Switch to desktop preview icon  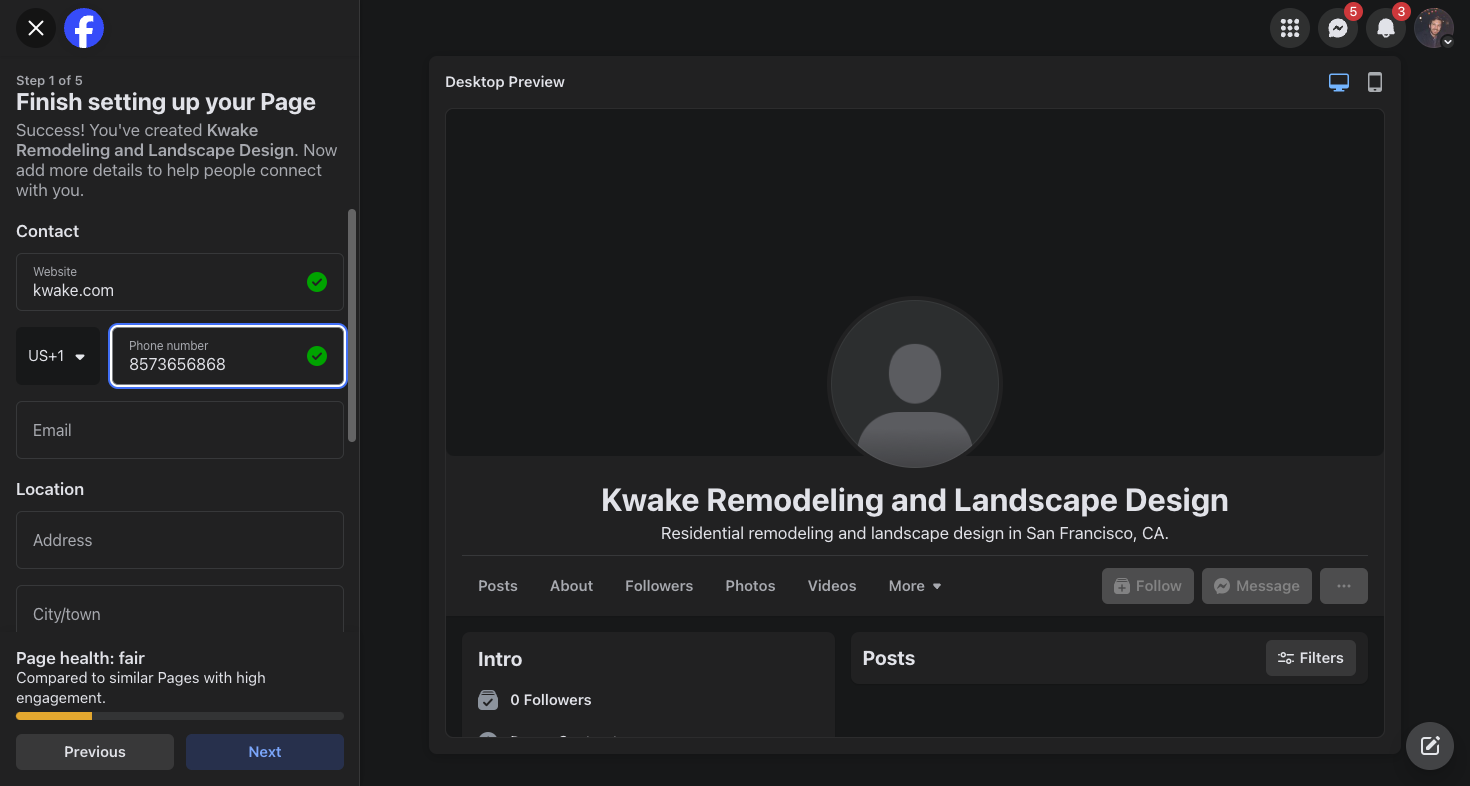1339,82
